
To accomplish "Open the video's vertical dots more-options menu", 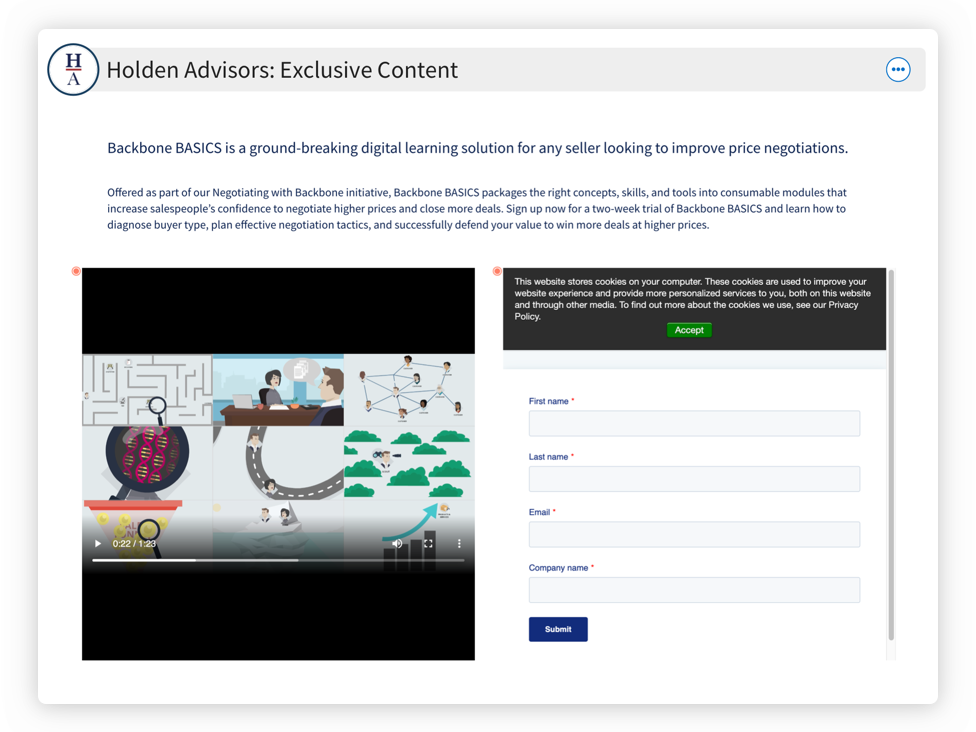I will tap(460, 543).
